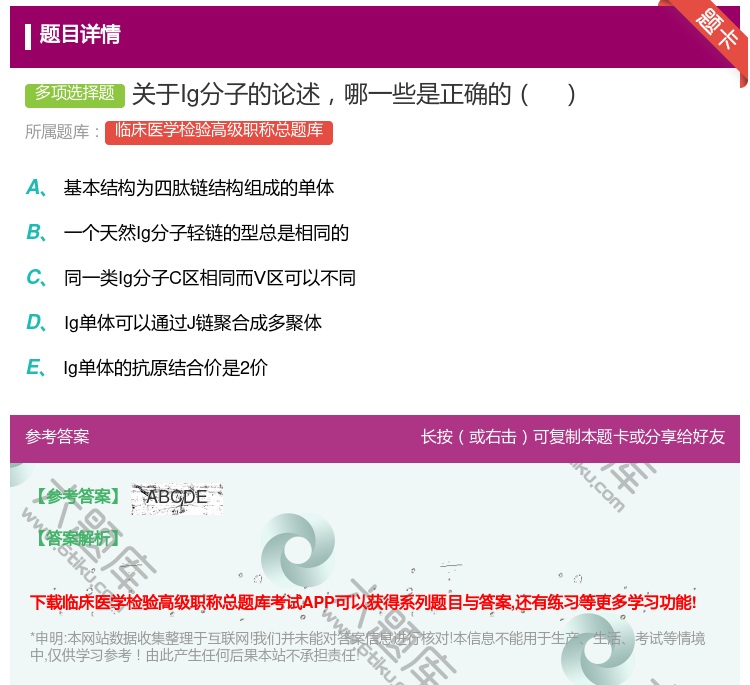
Task: Click the 参考答案 section header
Action: [57, 437]
